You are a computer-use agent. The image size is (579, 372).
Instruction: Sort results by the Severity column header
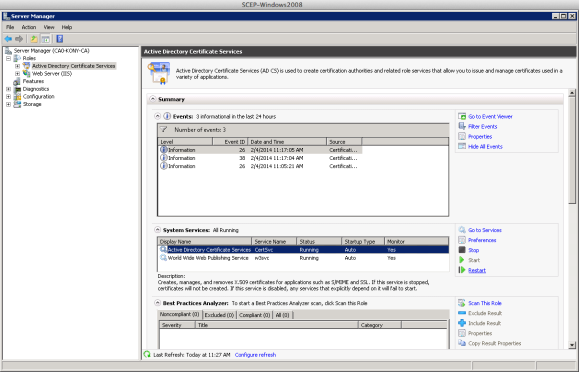(177, 325)
